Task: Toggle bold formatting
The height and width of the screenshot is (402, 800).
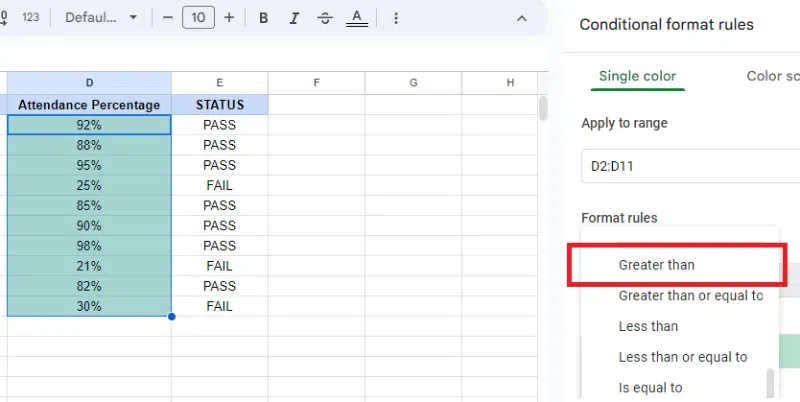Action: click(263, 18)
